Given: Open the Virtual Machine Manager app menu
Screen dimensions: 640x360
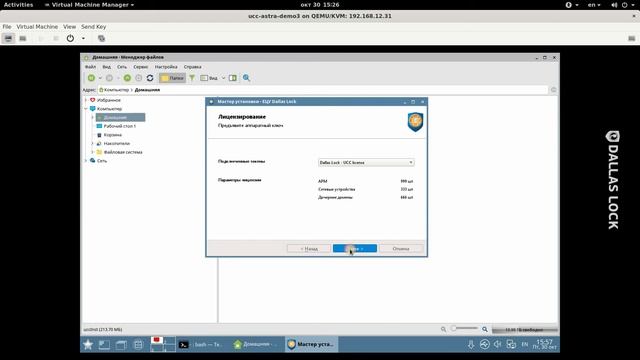Looking at the screenshot, I should (89, 5).
